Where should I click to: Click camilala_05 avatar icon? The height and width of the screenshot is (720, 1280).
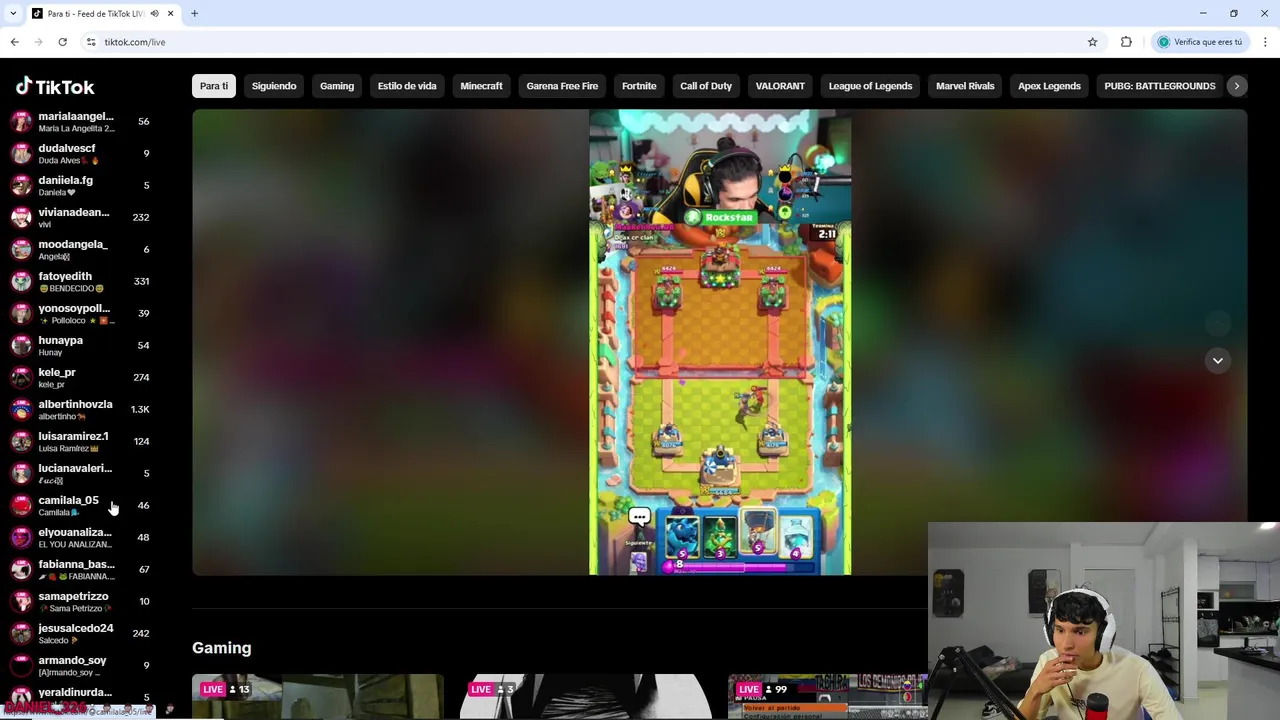pos(21,506)
